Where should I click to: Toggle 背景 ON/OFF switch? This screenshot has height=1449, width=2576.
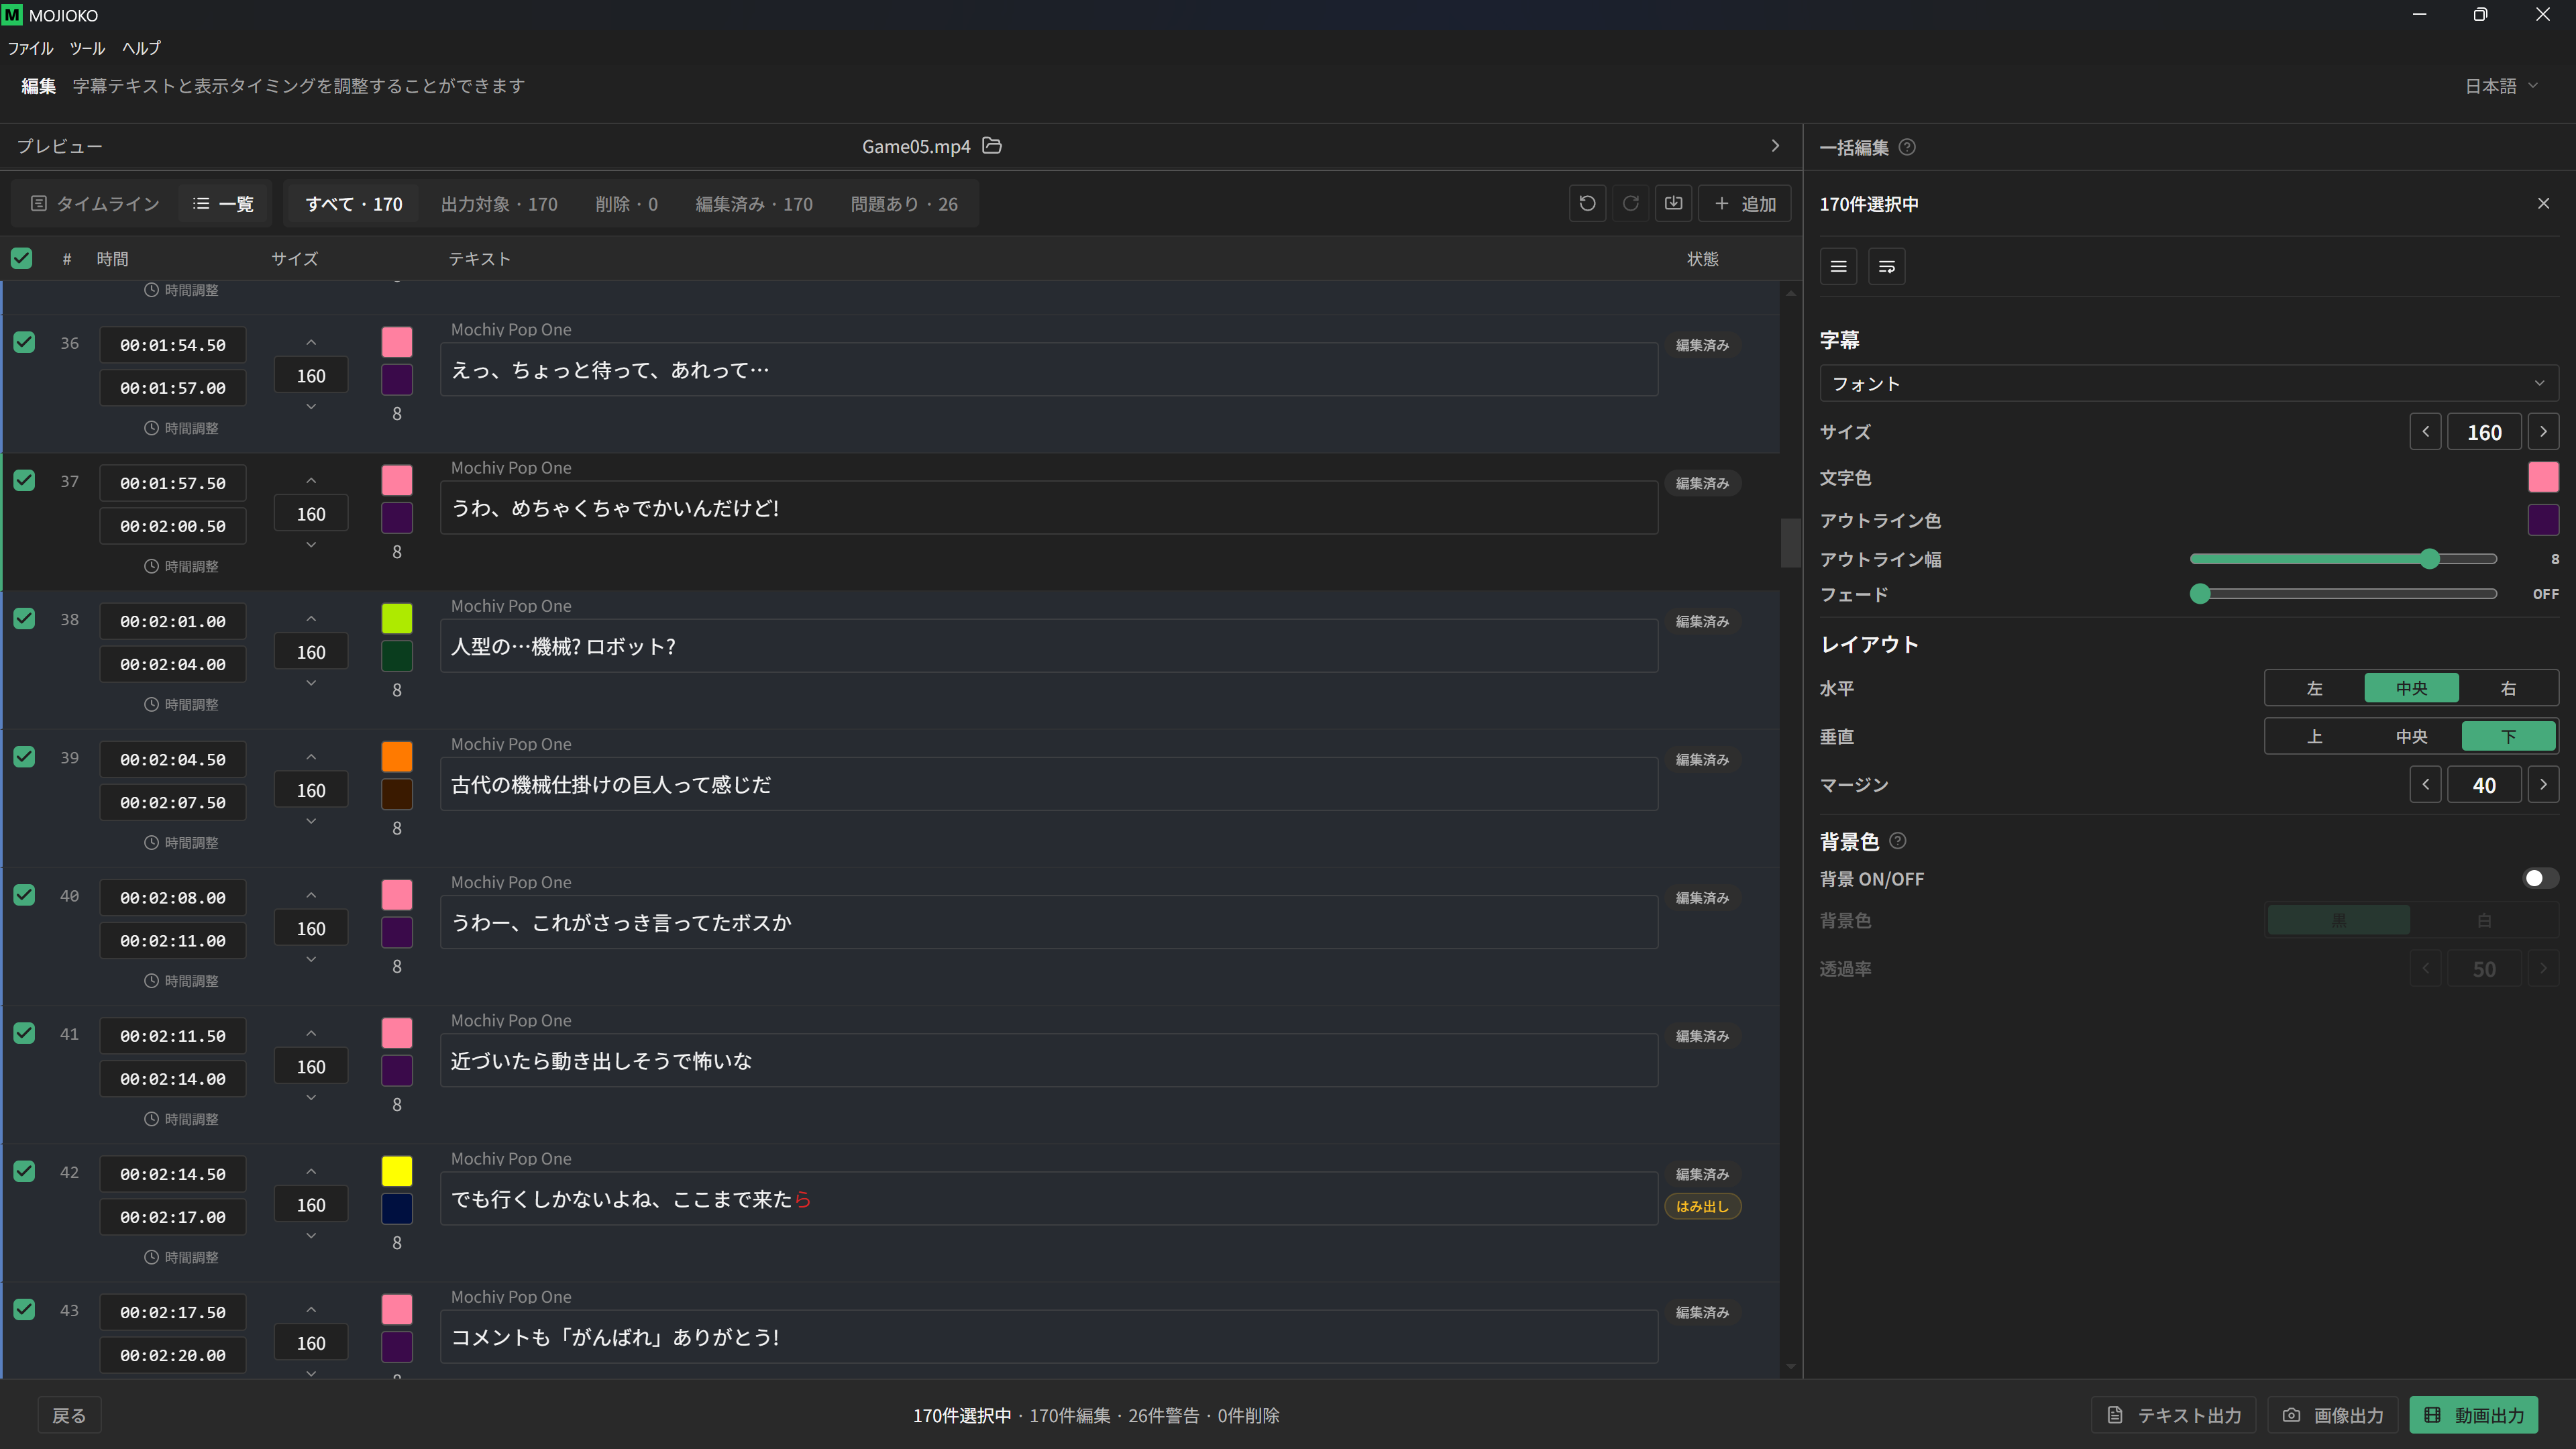[2540, 878]
